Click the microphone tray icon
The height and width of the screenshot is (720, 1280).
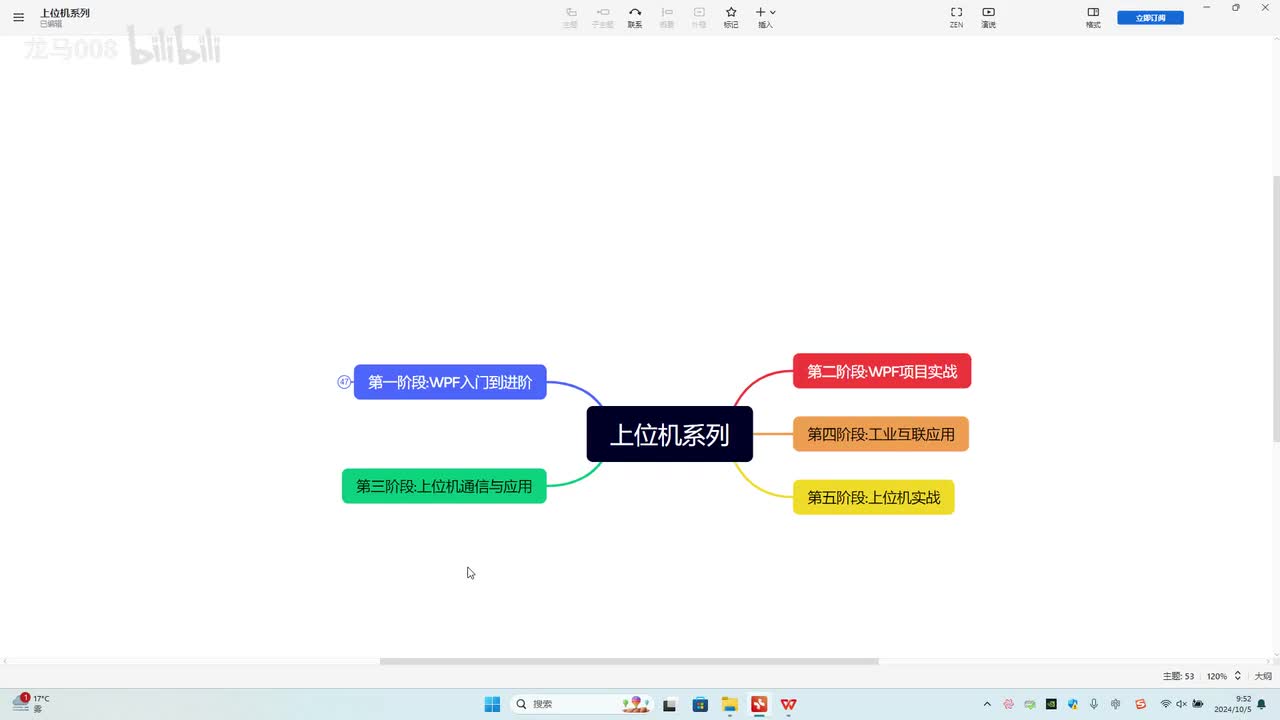pos(1094,704)
